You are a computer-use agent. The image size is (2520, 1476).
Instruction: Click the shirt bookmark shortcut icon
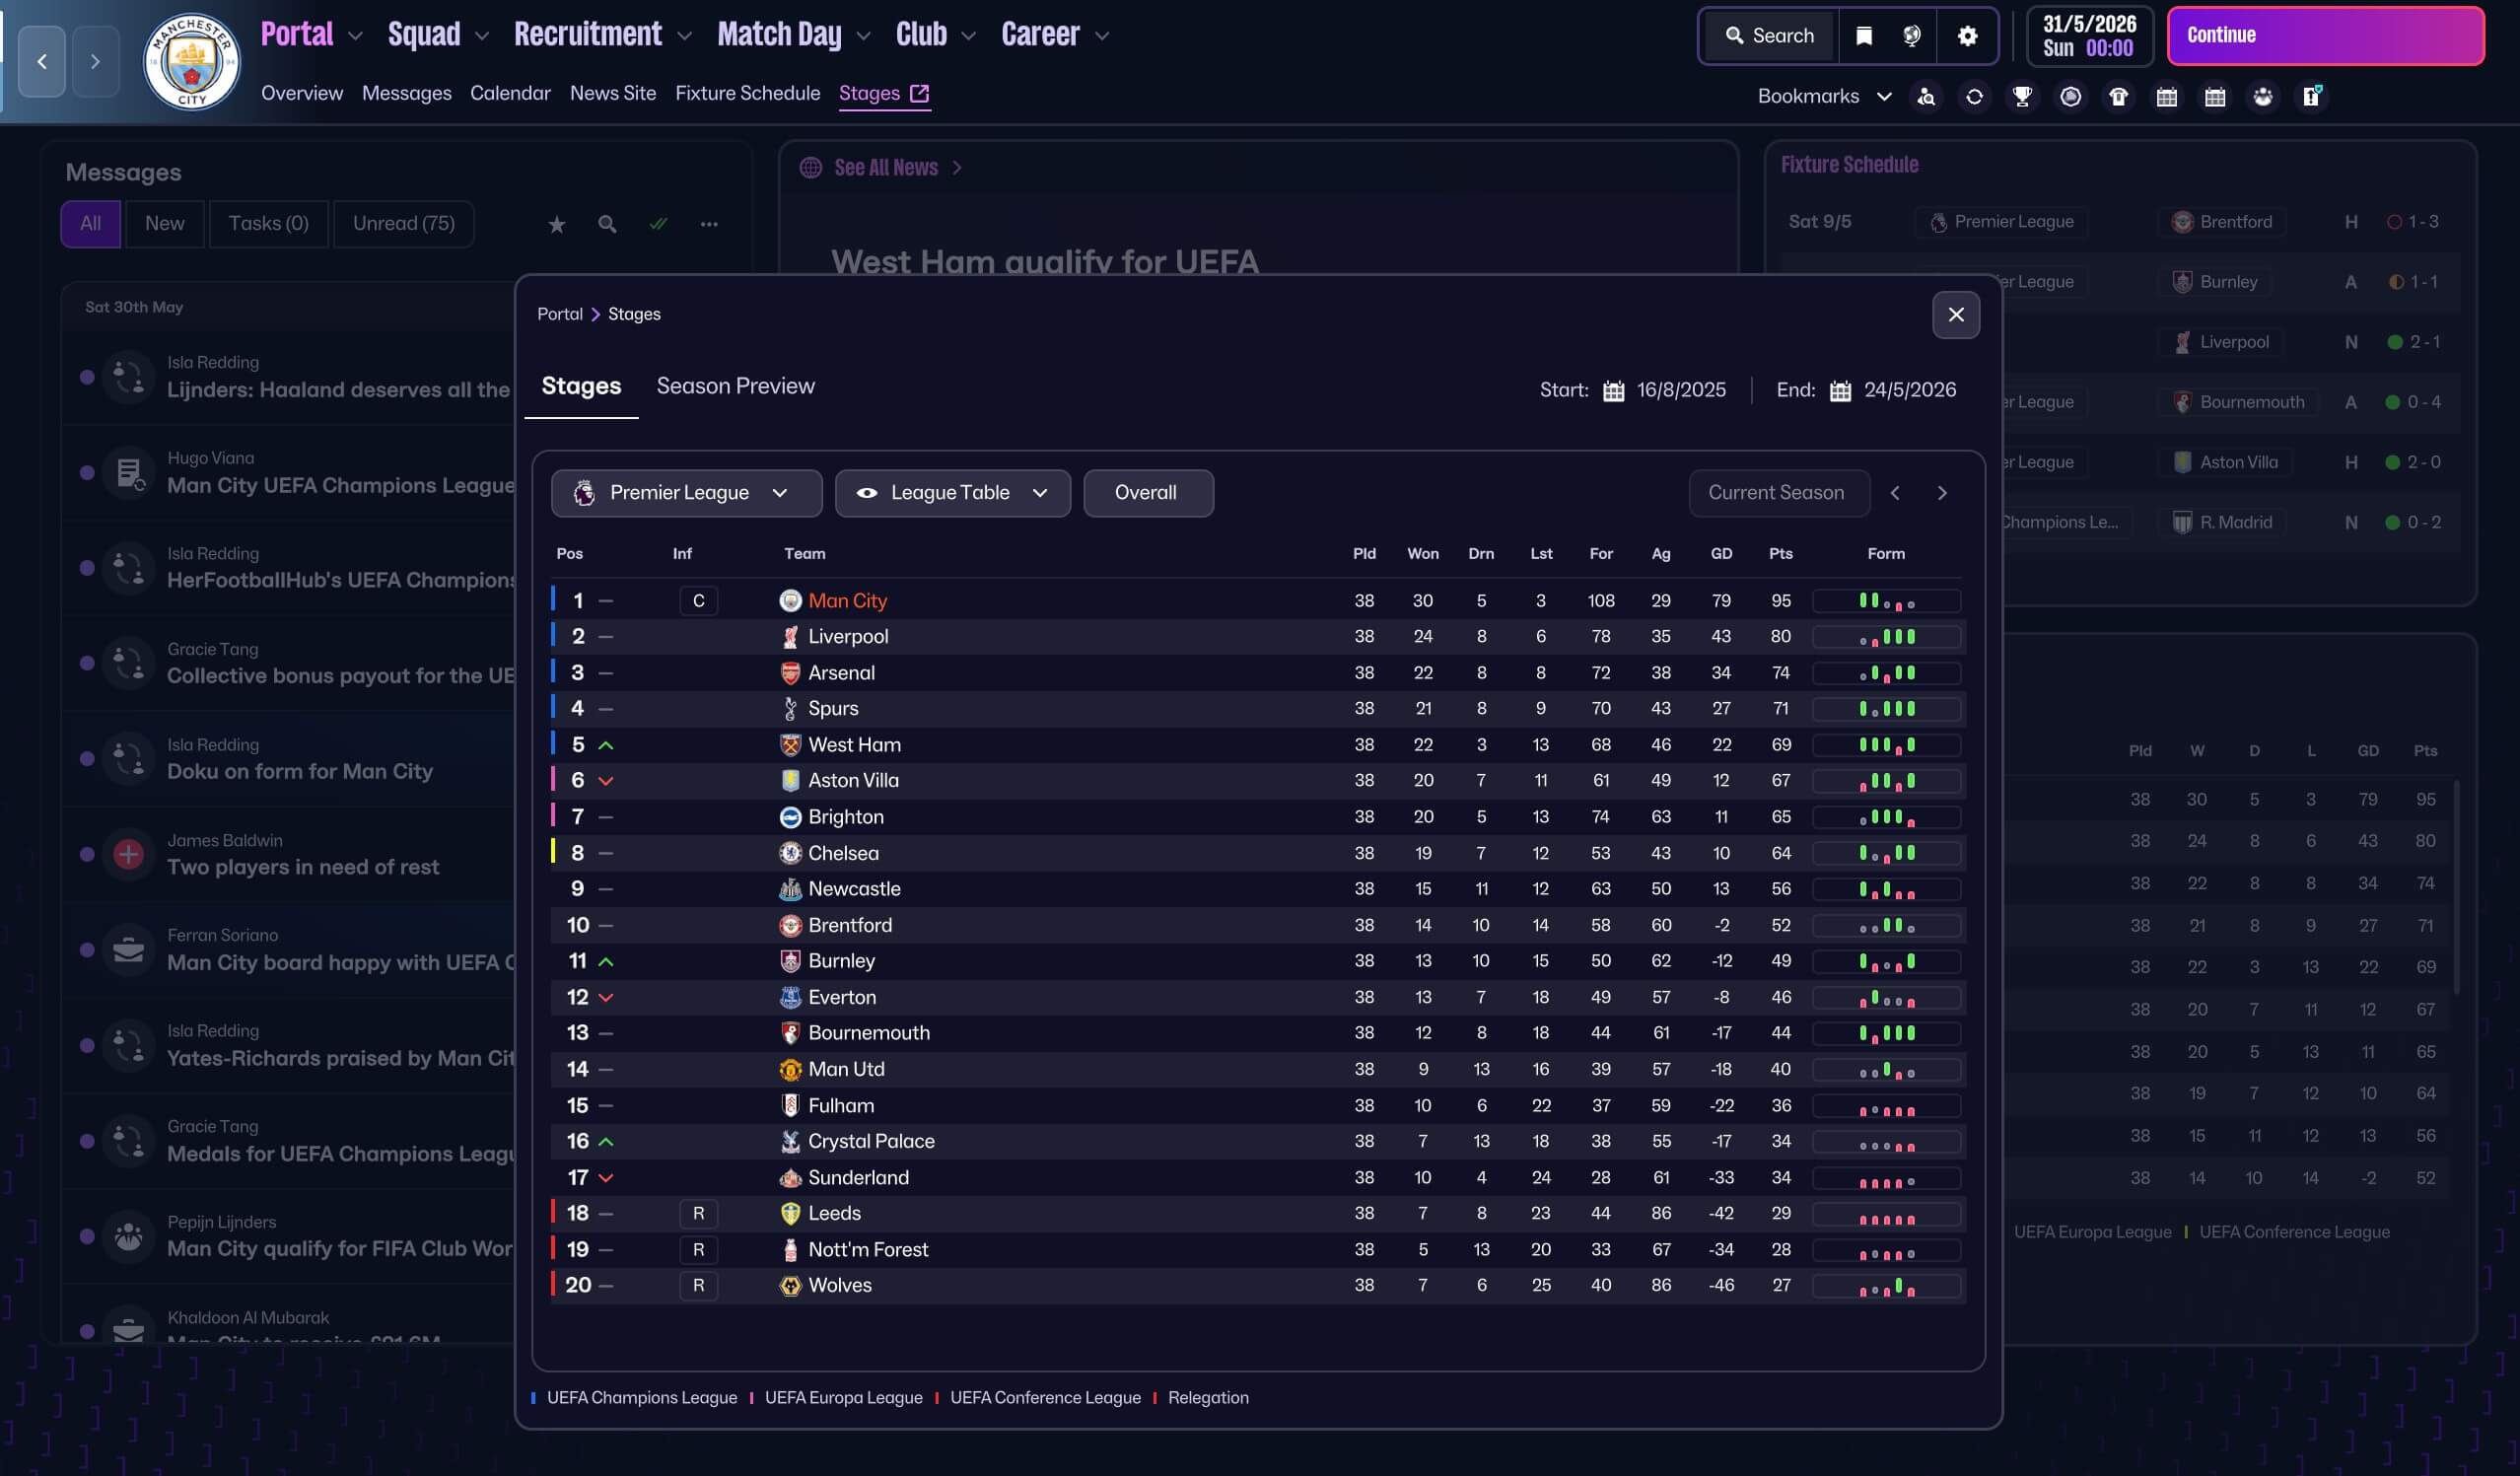(2118, 96)
